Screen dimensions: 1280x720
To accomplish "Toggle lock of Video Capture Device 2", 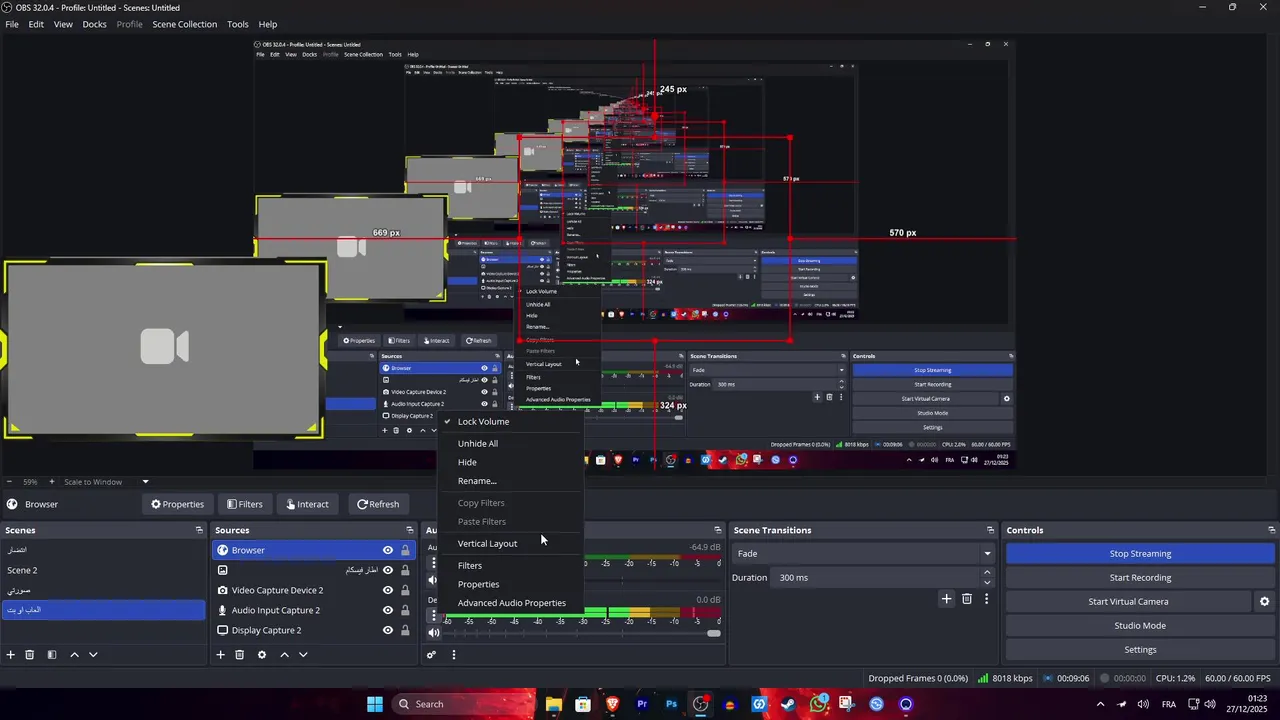I will click(405, 590).
